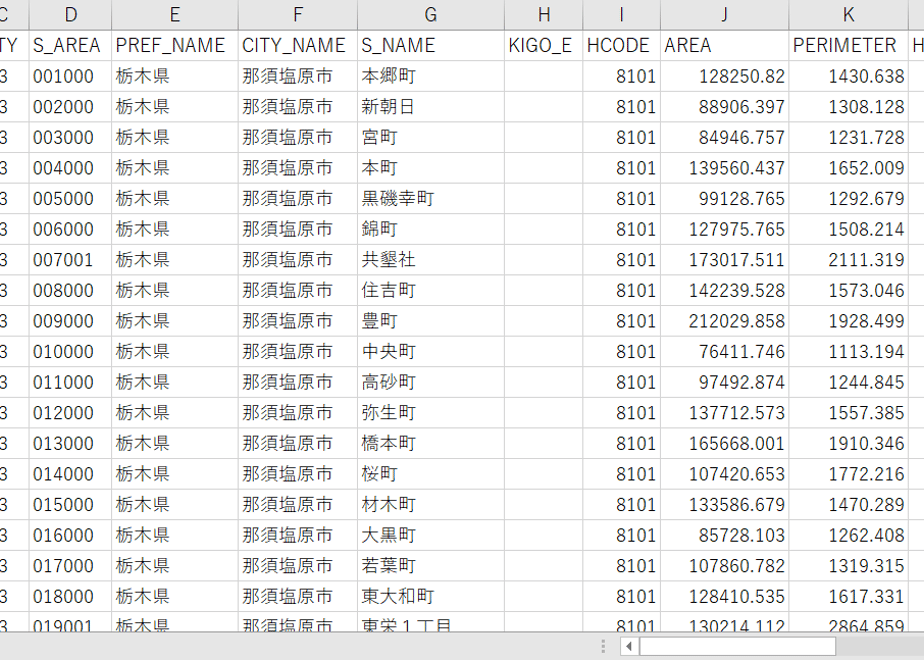
Task: Click the cell containing 材木町
Action: pos(431,505)
